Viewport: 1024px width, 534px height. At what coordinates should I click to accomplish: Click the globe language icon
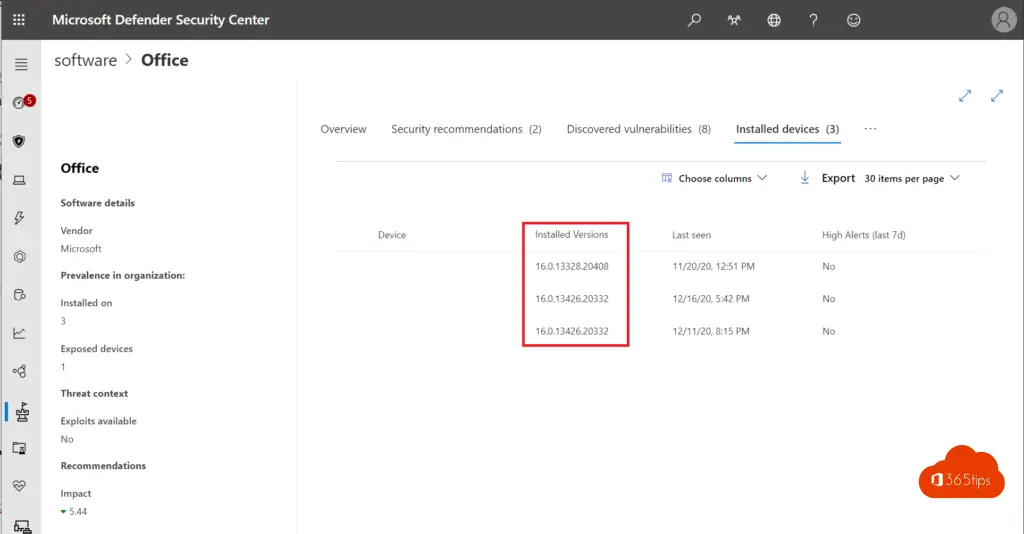774,20
